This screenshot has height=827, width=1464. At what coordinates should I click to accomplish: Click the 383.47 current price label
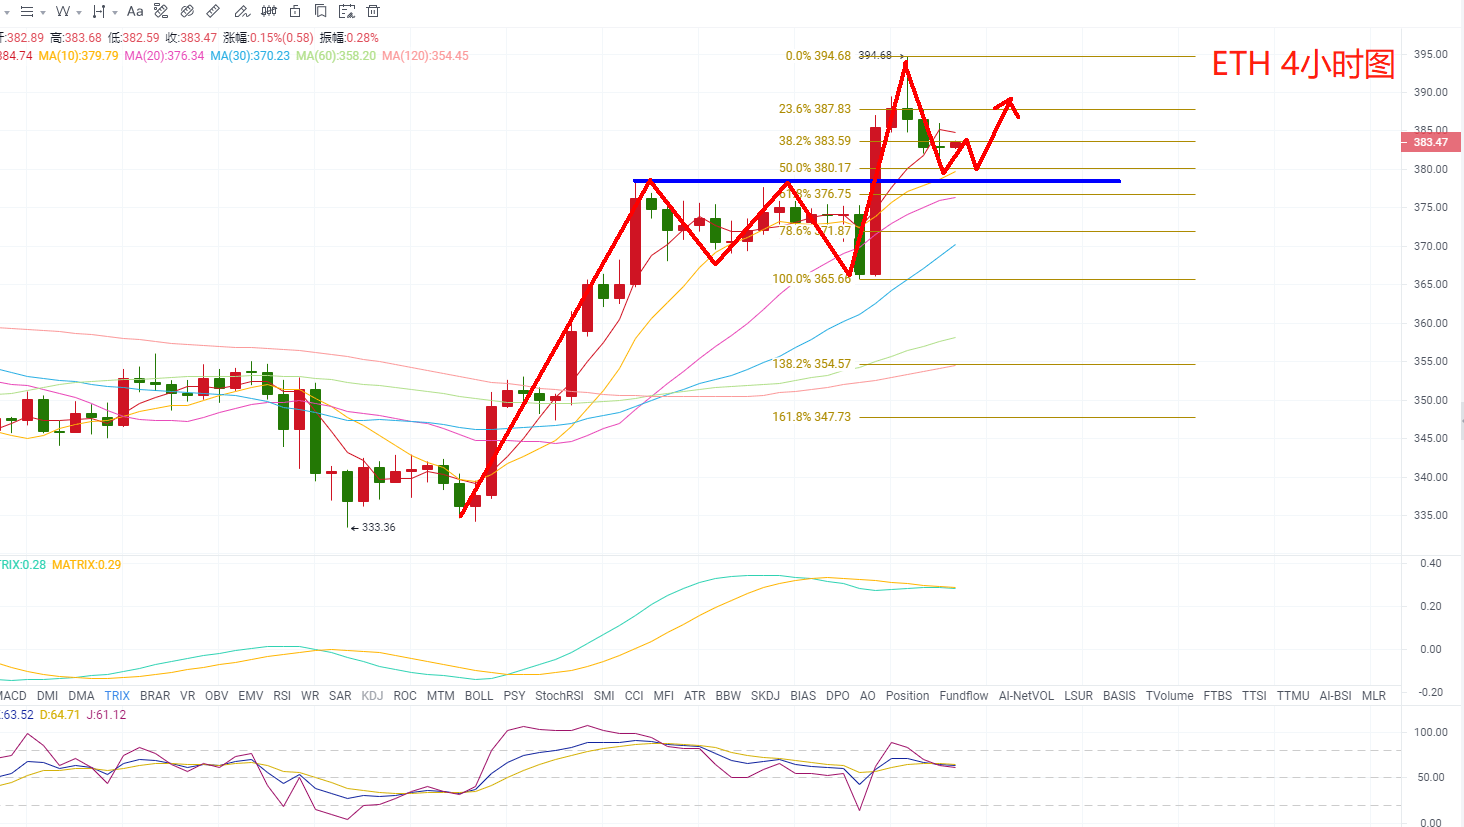click(1431, 142)
